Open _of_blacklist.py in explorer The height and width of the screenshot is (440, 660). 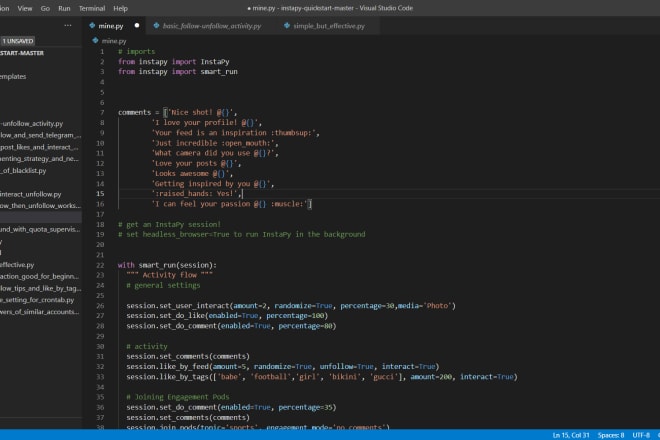tap(23, 171)
